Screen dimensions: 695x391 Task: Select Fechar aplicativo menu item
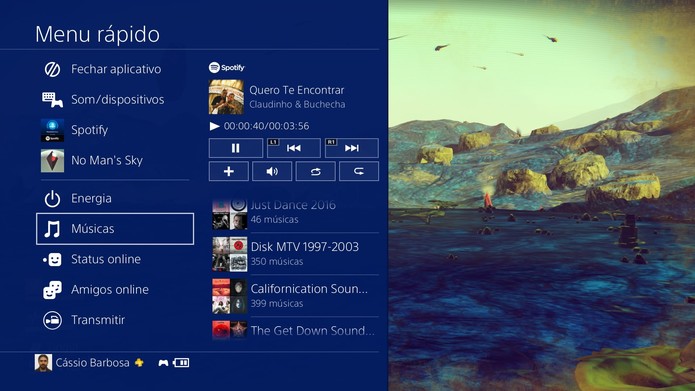[115, 69]
